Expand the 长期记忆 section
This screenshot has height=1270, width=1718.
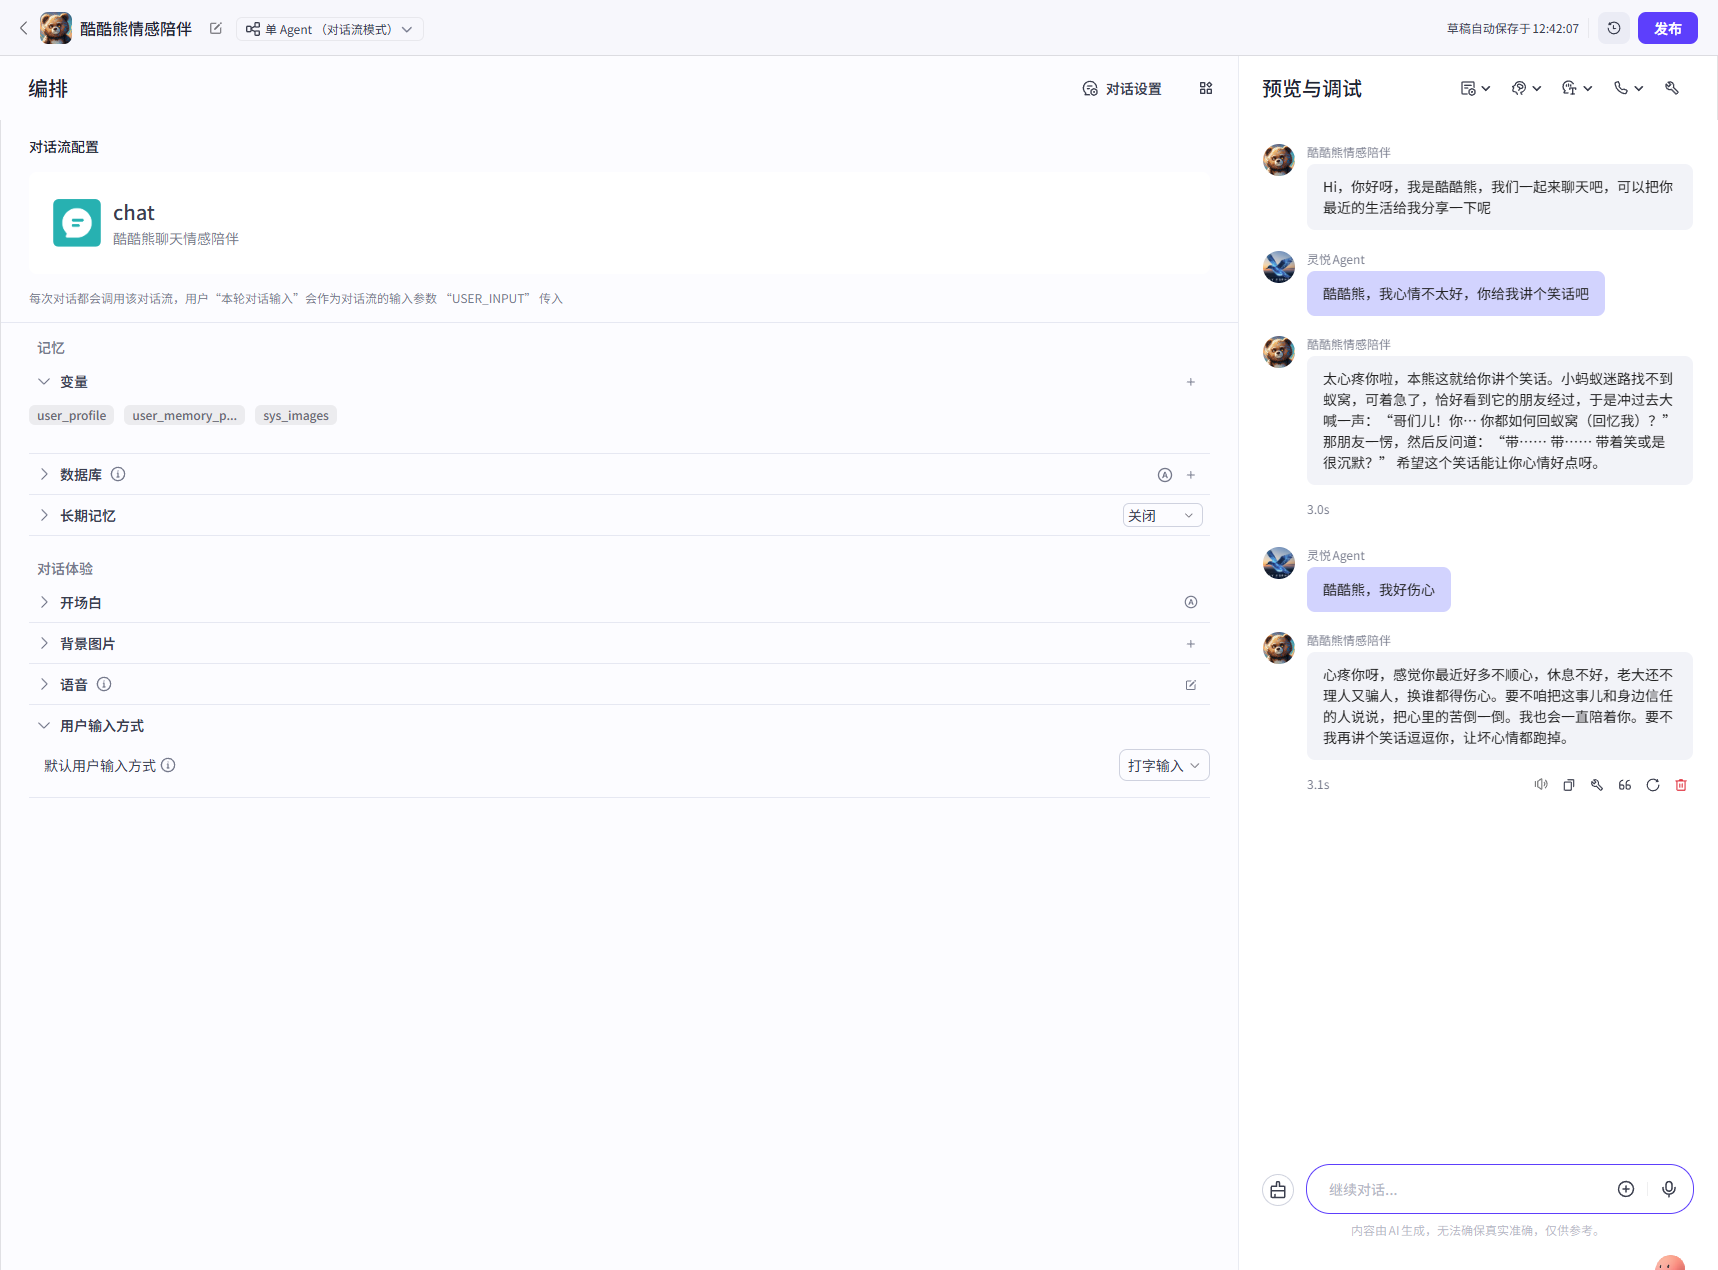coord(44,515)
